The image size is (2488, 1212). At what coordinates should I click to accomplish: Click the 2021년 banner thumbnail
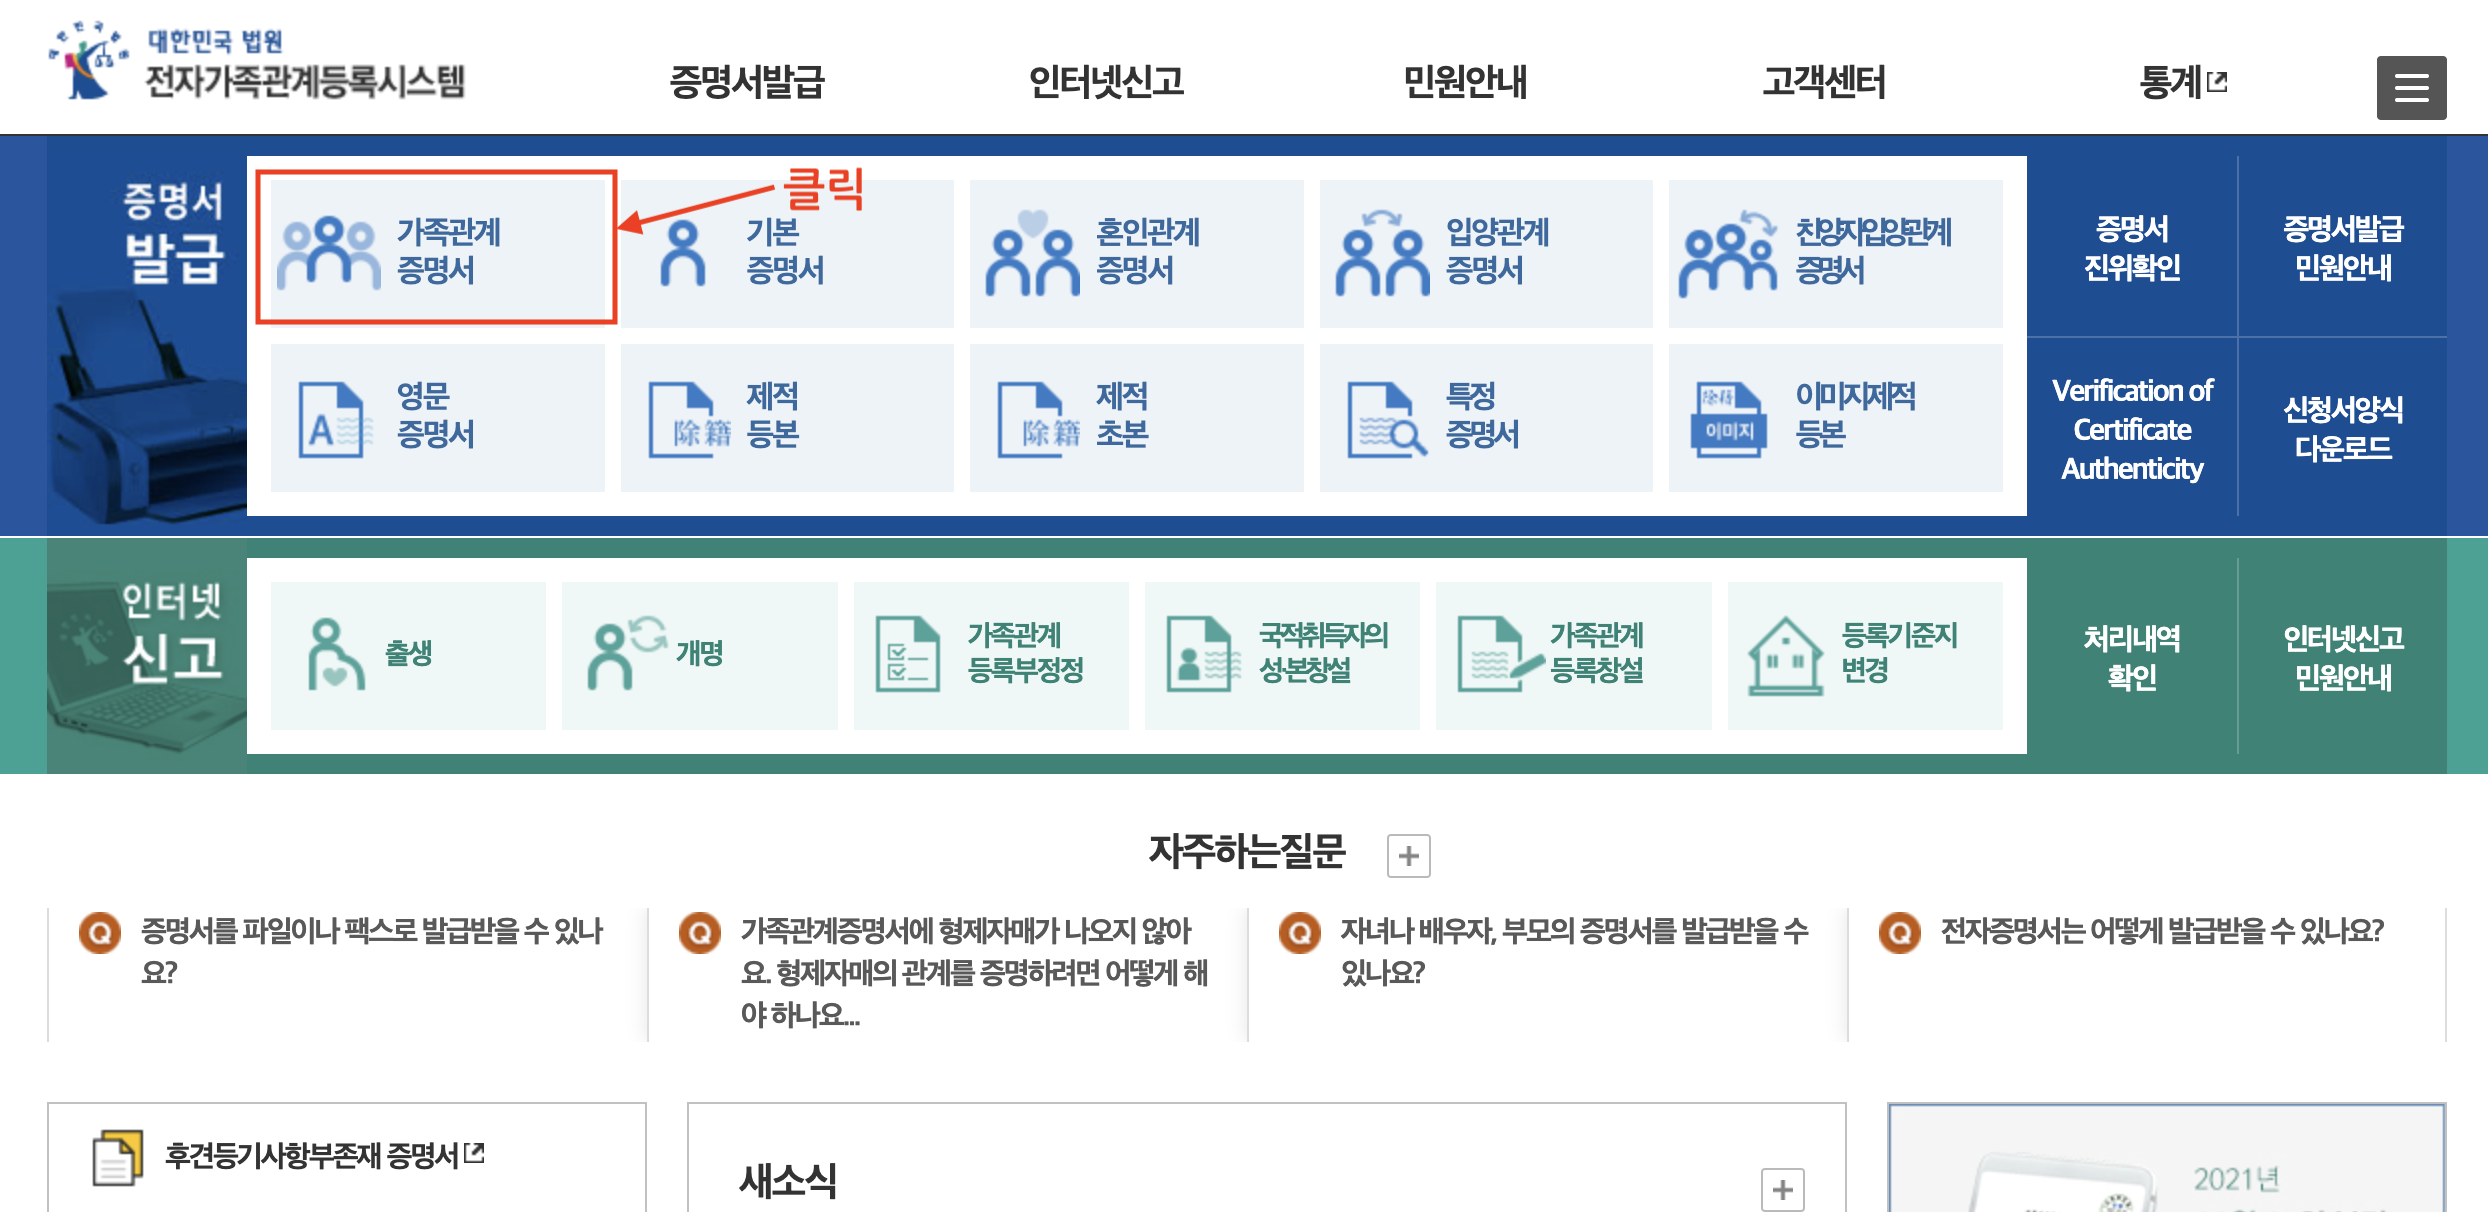(x=2166, y=1158)
